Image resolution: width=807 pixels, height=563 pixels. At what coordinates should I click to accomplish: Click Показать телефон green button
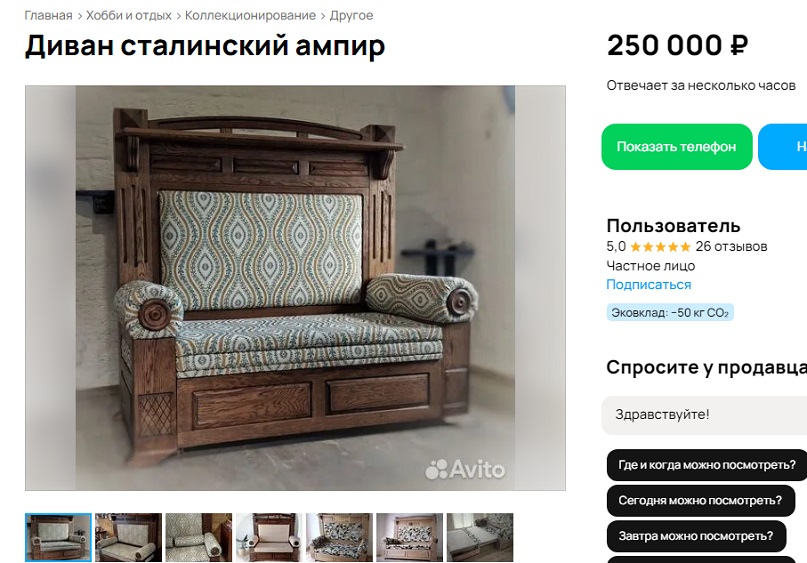coord(677,147)
